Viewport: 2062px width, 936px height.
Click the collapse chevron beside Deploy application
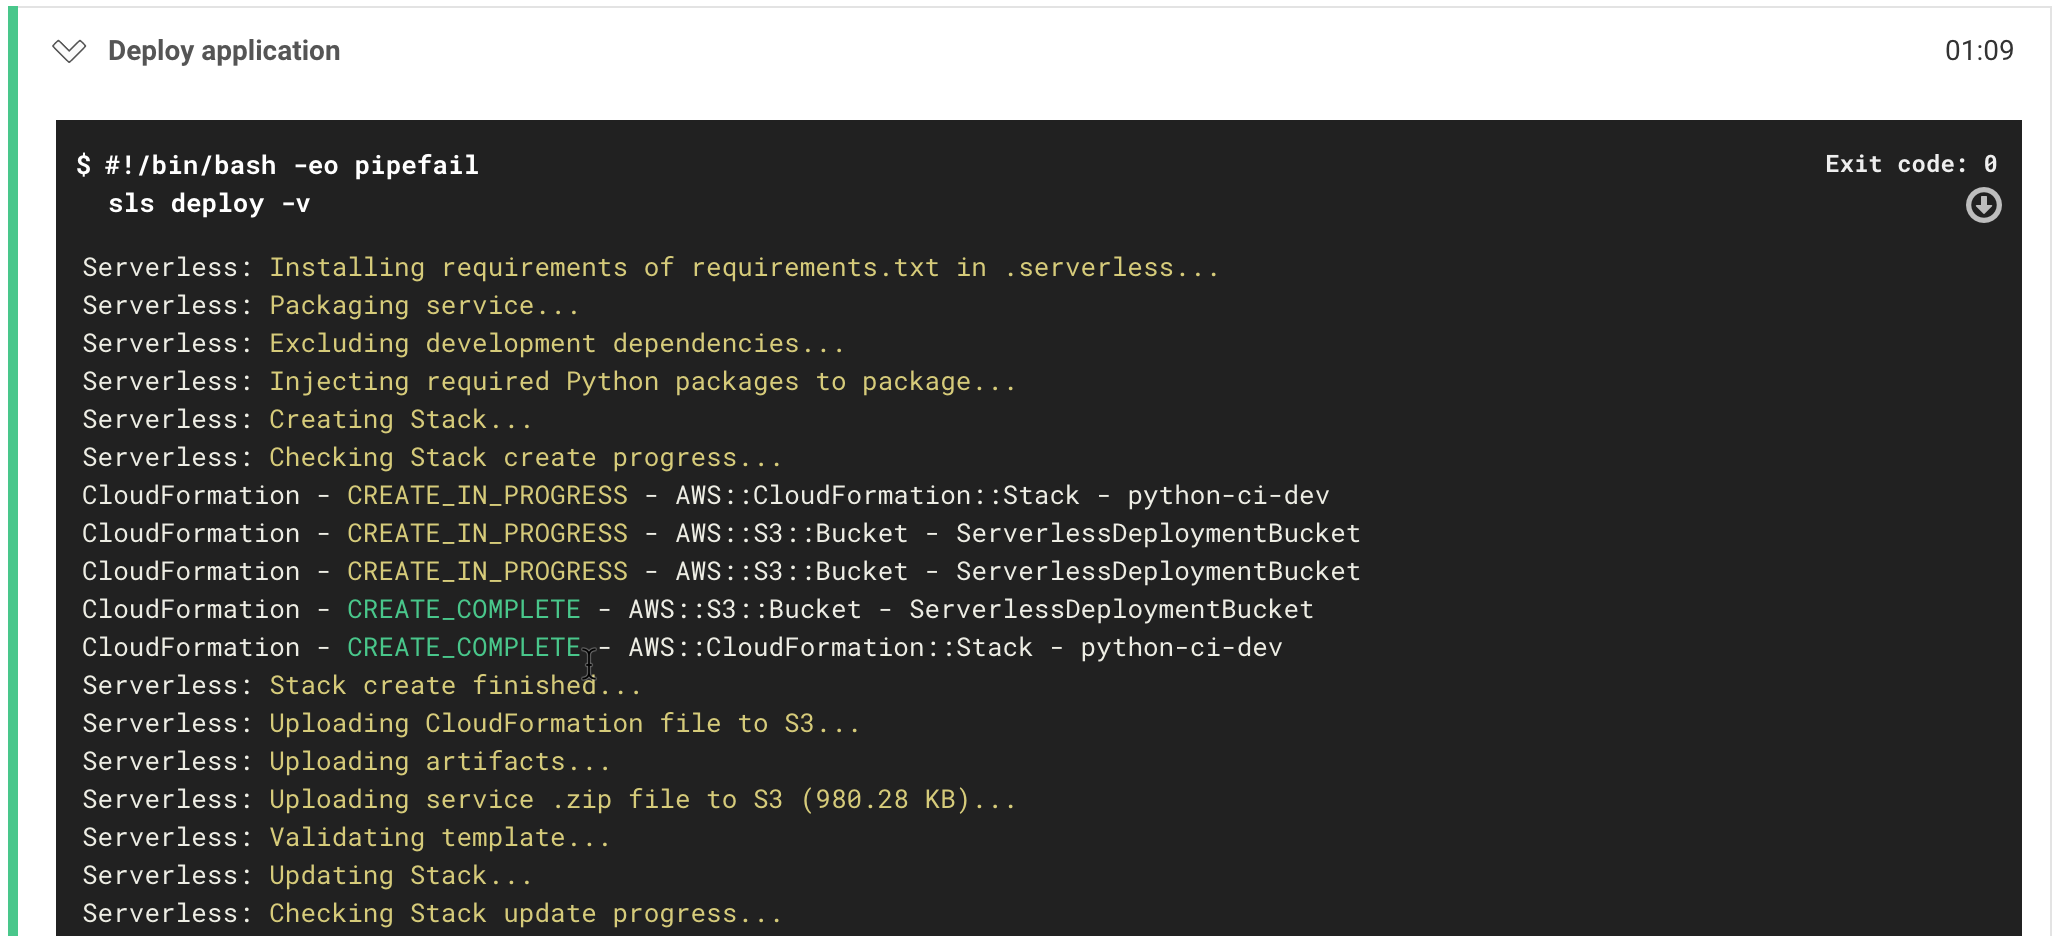tap(69, 50)
